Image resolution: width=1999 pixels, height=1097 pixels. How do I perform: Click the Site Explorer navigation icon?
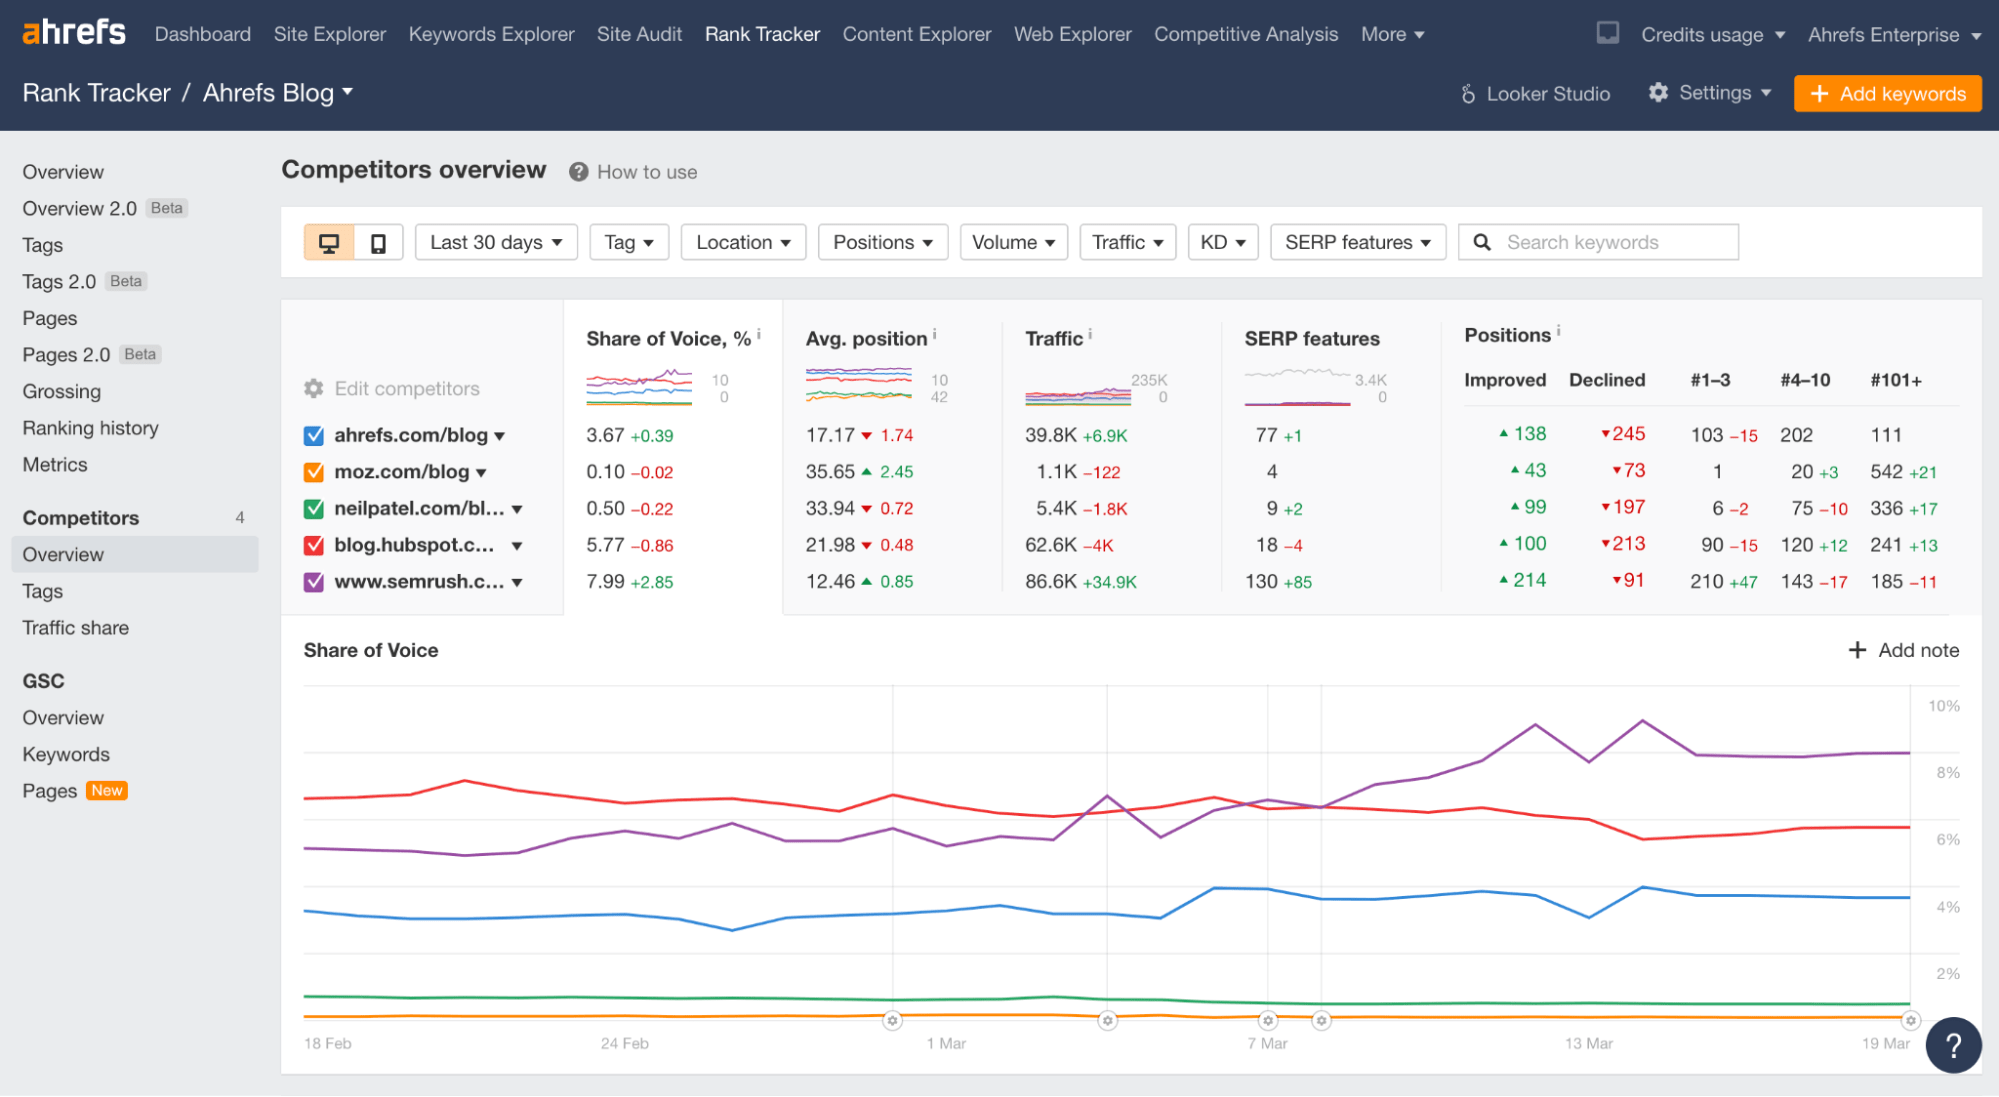click(x=328, y=32)
